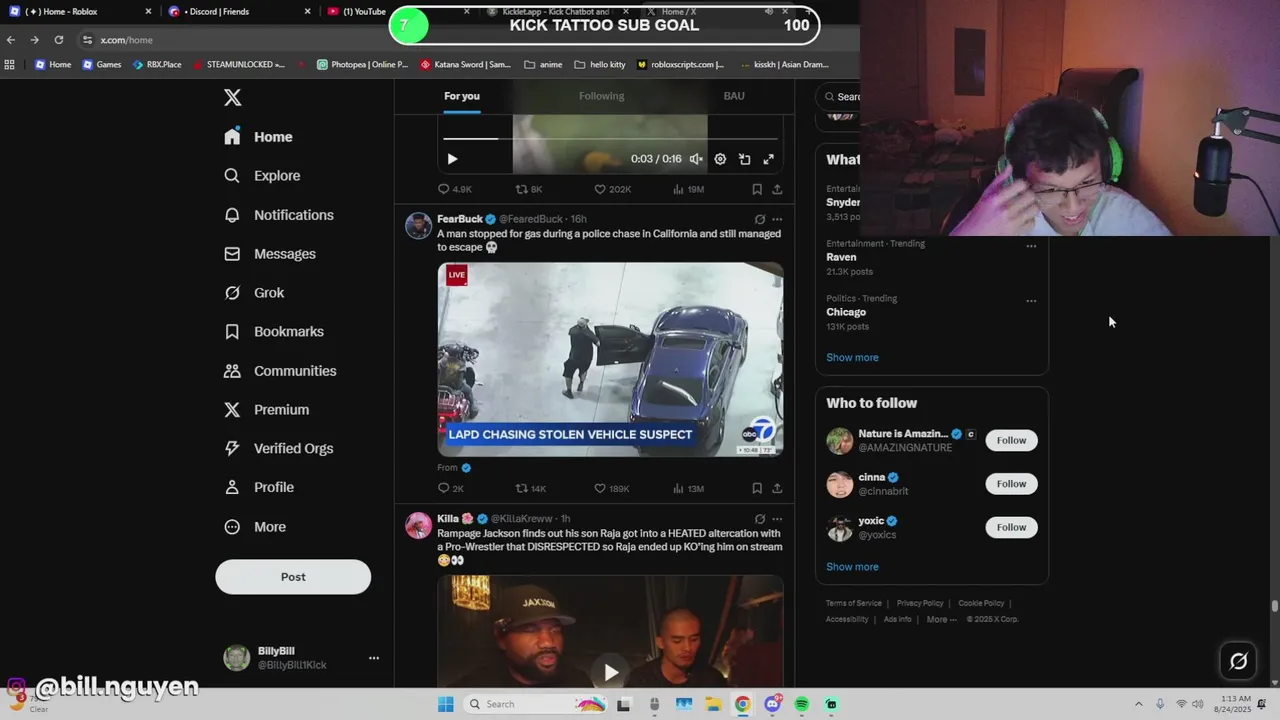Follow the cinna account

[x=1011, y=484]
